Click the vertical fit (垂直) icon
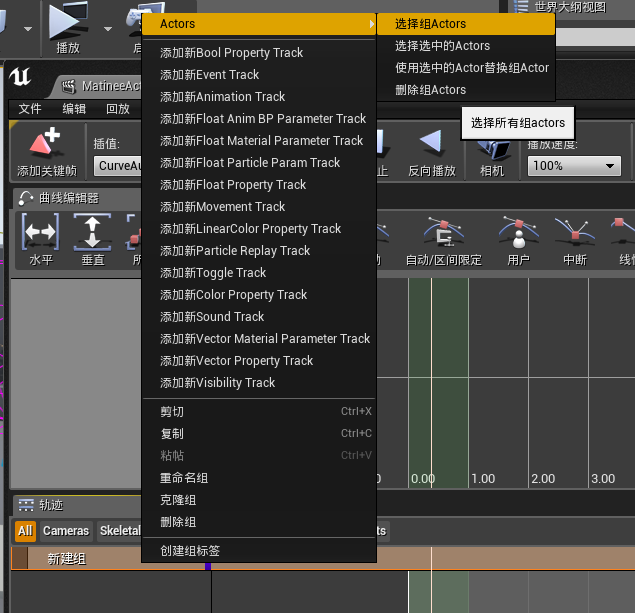Screen dimensions: 635x613 coord(92,232)
